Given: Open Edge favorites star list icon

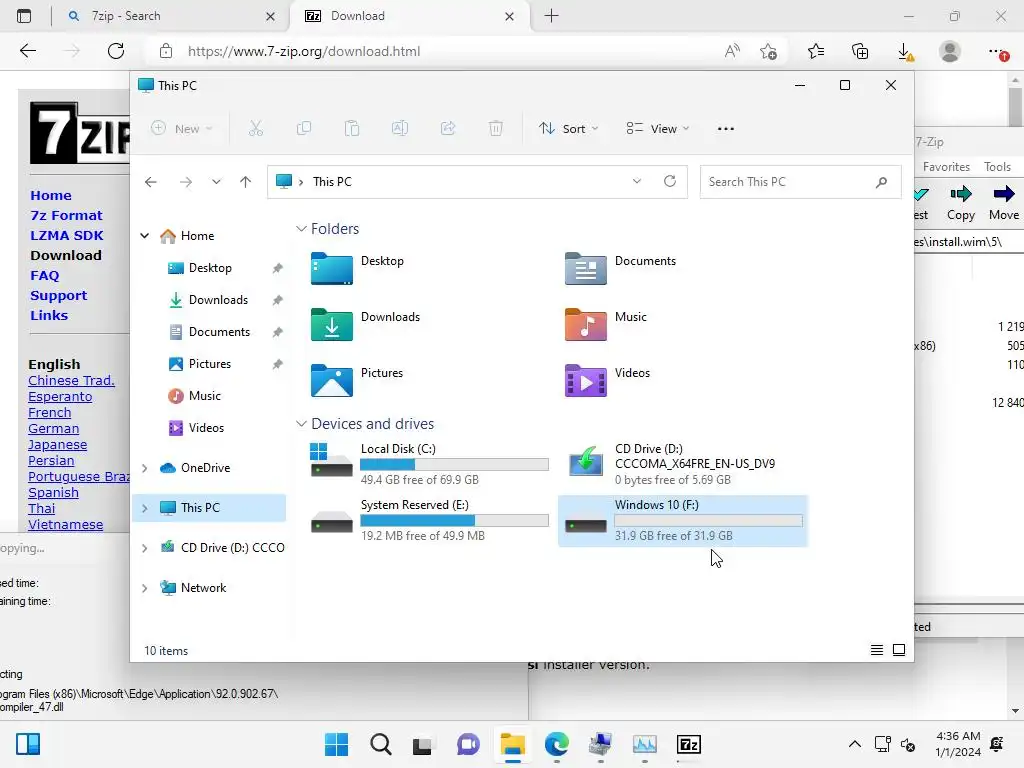Looking at the screenshot, I should (816, 51).
